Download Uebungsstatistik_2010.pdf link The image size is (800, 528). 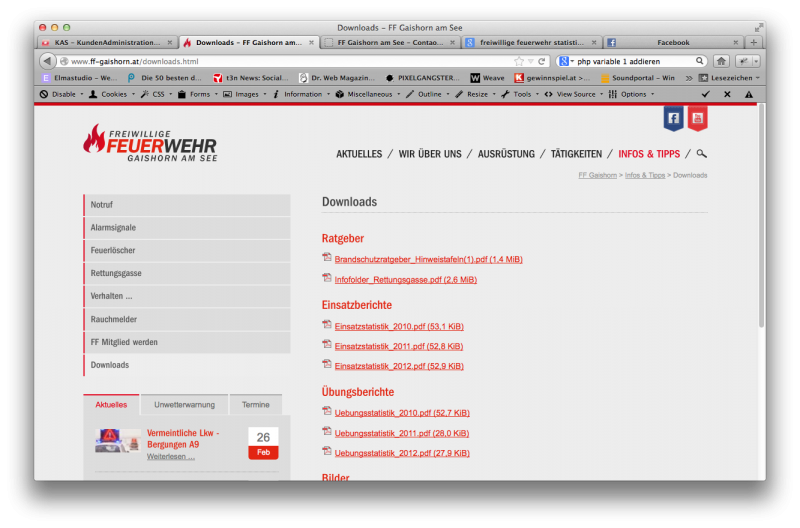click(402, 413)
